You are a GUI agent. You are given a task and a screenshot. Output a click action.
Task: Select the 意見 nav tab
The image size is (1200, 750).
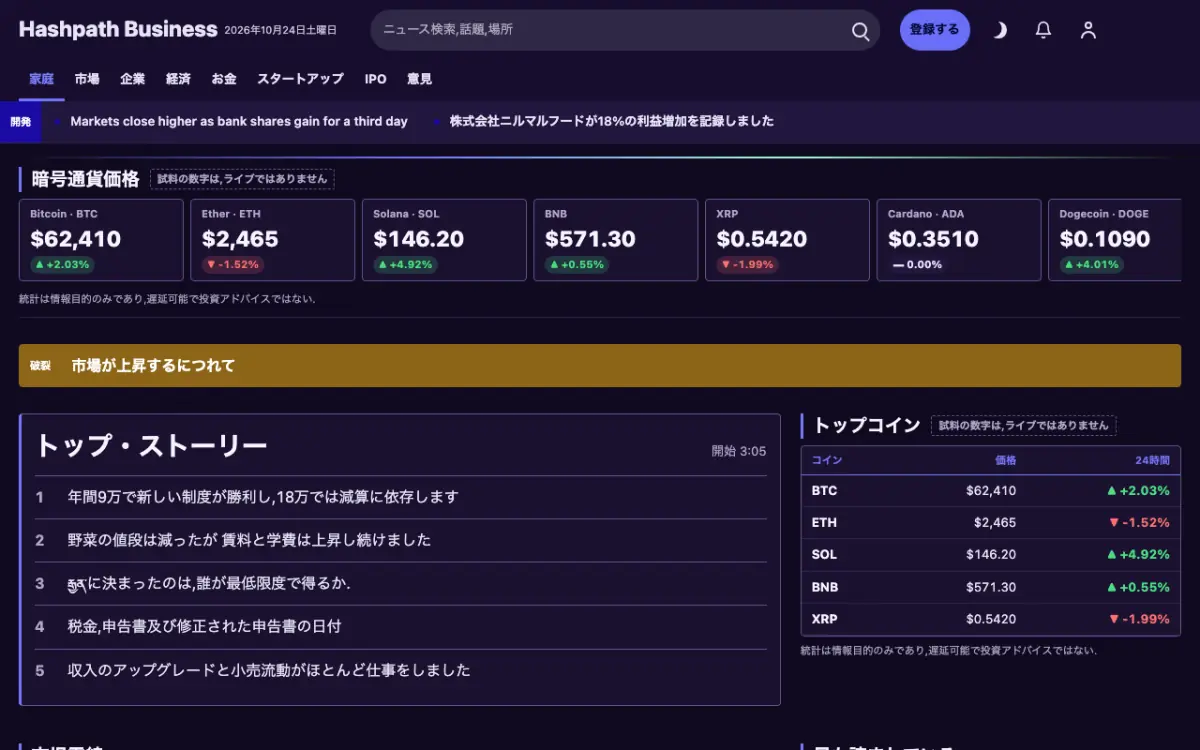click(420, 79)
